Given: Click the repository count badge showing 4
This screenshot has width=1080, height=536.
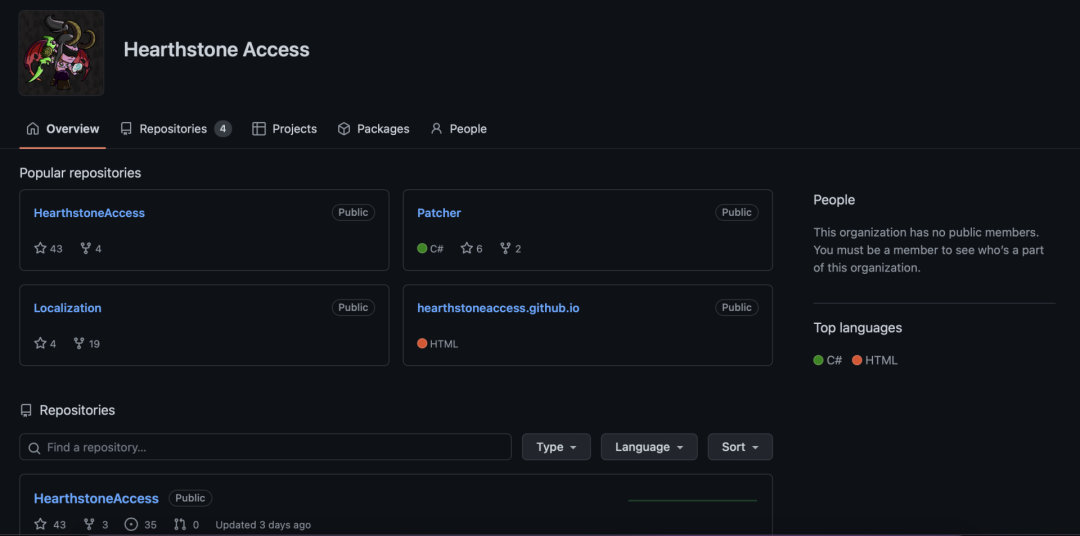Looking at the screenshot, I should click(x=222, y=129).
